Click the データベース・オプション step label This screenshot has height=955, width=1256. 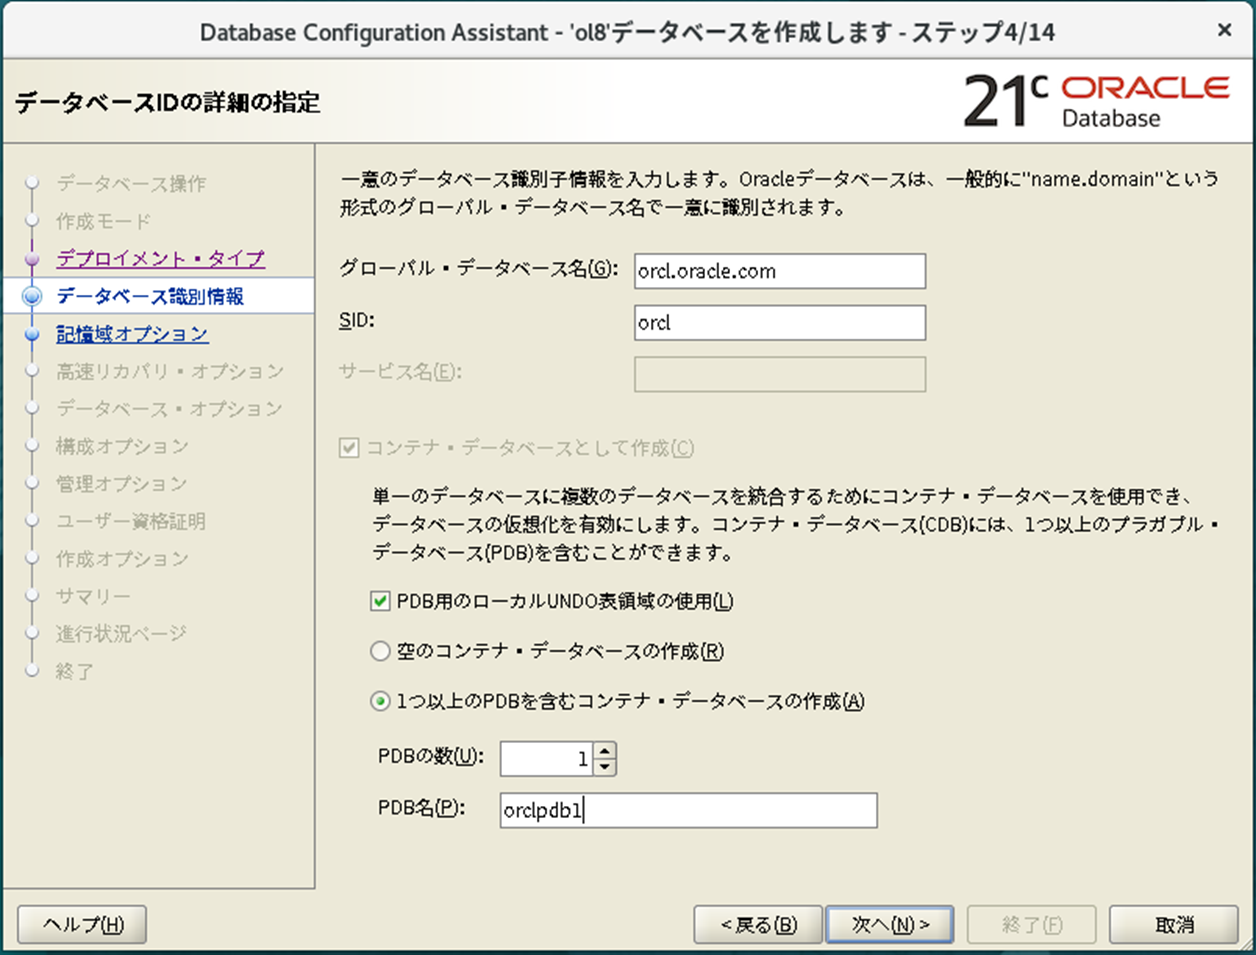pos(169,409)
